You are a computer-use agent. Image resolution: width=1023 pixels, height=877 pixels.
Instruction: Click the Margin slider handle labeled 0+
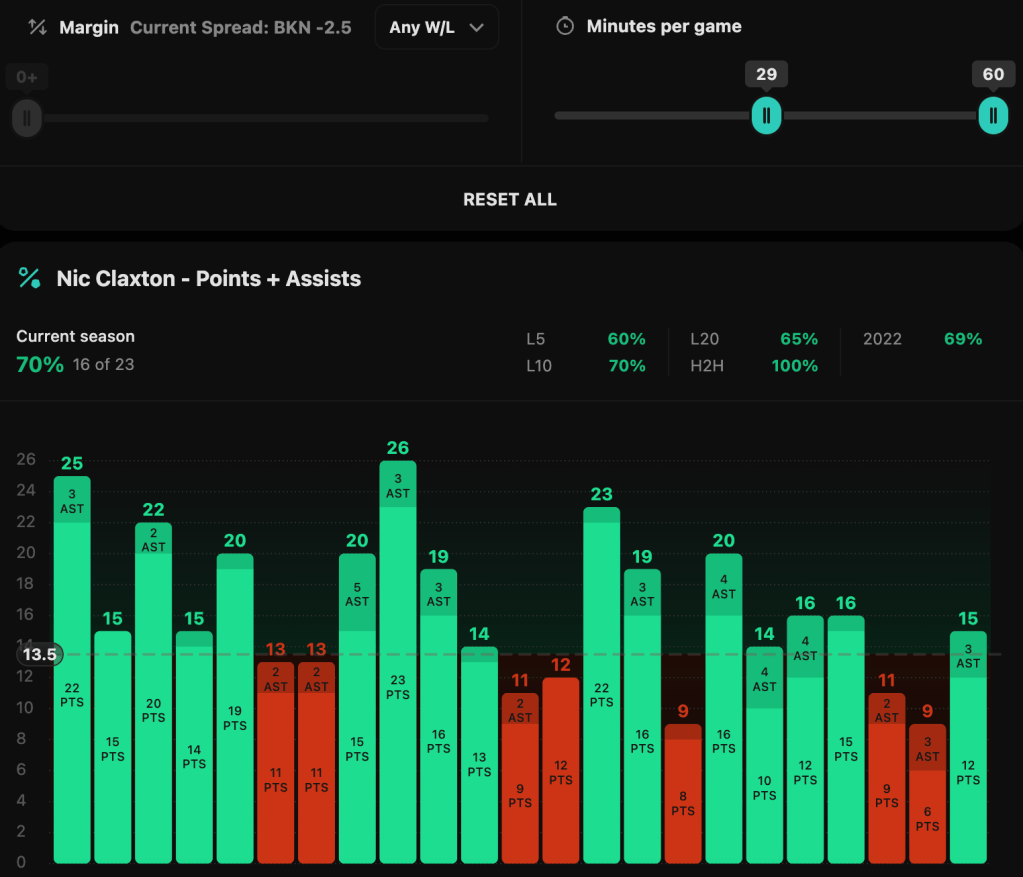pyautogui.click(x=27, y=118)
